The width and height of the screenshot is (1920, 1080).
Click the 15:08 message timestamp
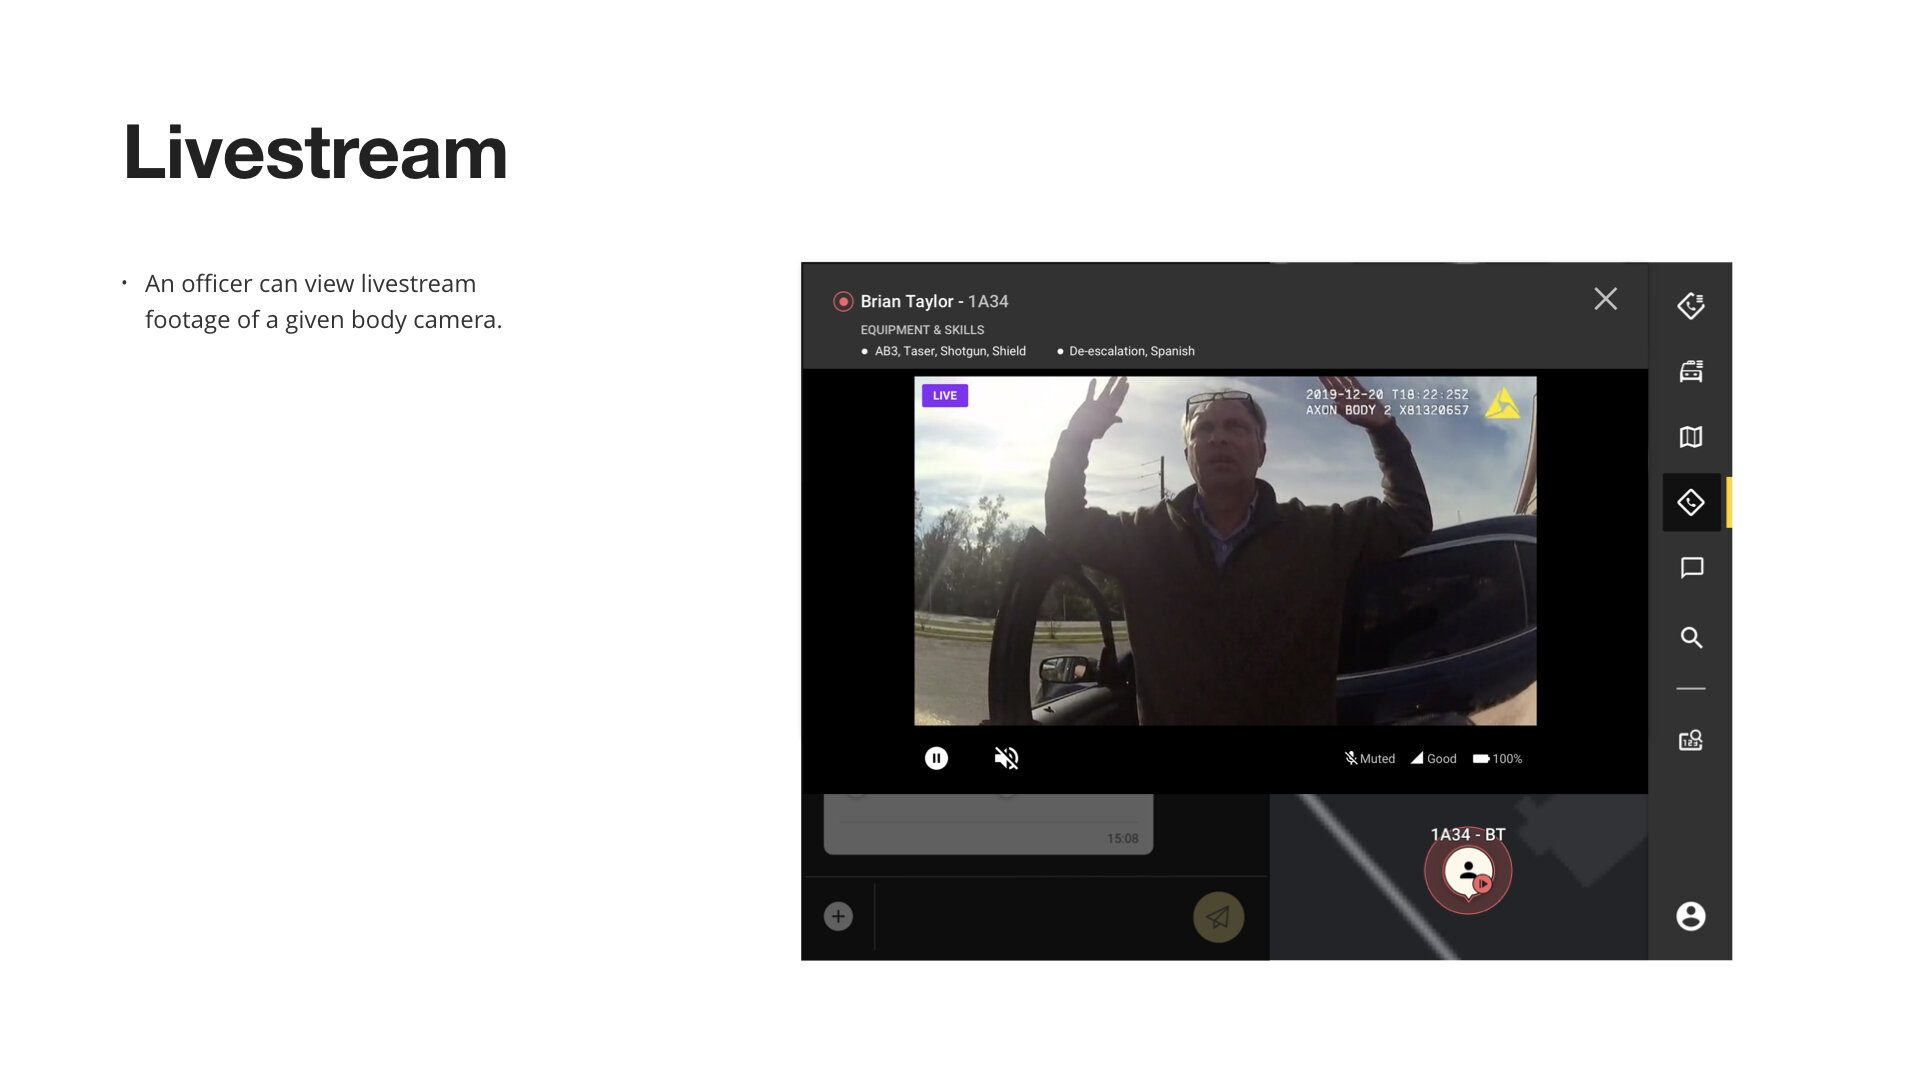pyautogui.click(x=1122, y=839)
